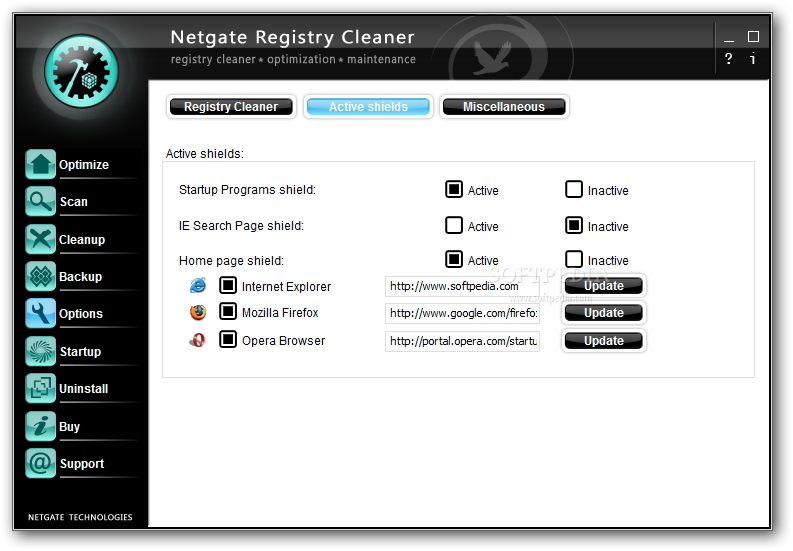This screenshot has width=793, height=551.
Task: Click the Uninstall icon in sidebar
Action: 40,388
